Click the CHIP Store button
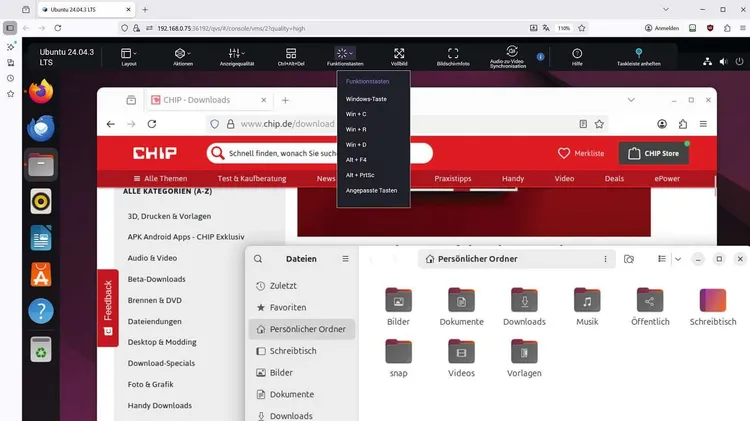 click(x=654, y=153)
